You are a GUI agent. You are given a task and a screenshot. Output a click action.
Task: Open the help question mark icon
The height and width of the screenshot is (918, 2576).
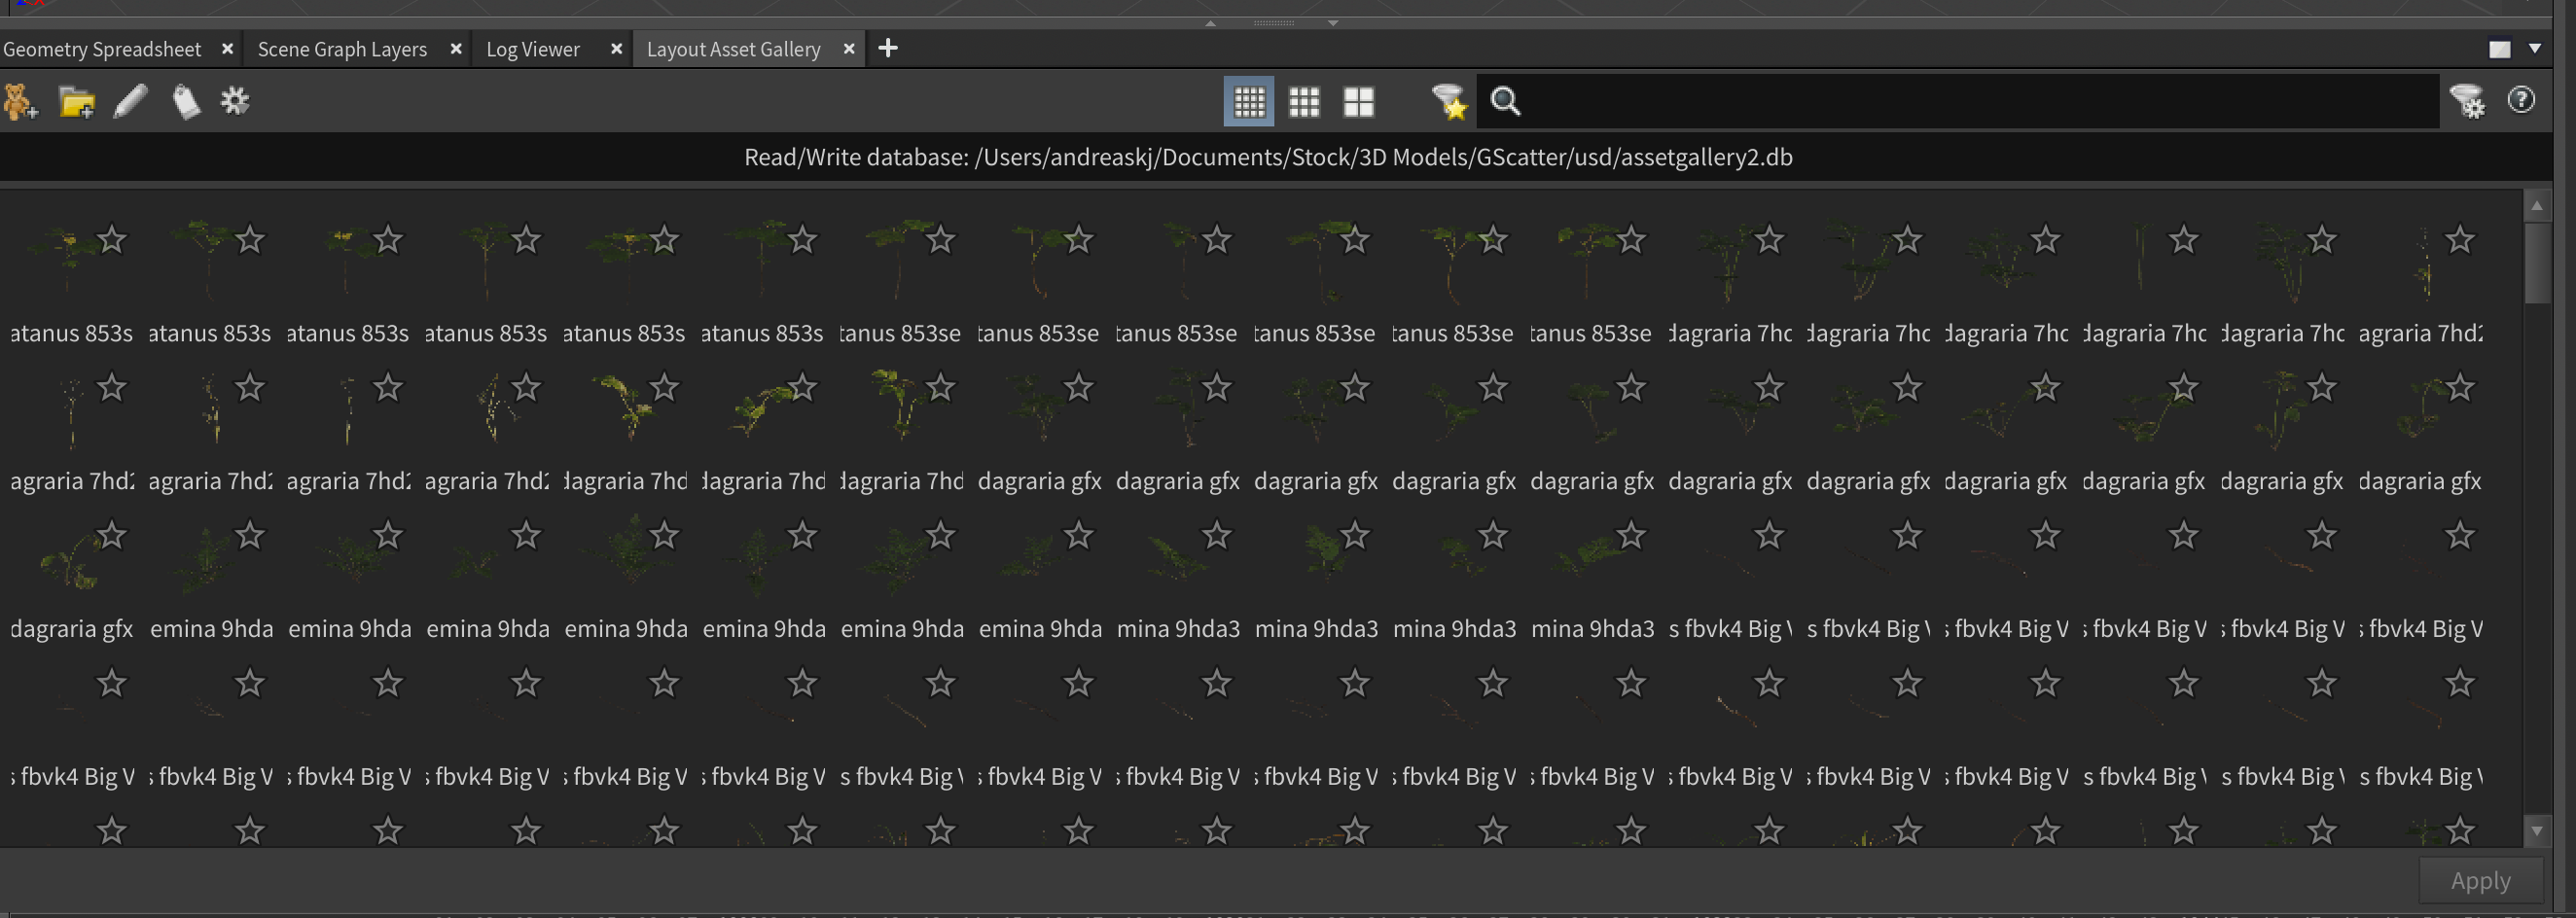(x=2521, y=100)
